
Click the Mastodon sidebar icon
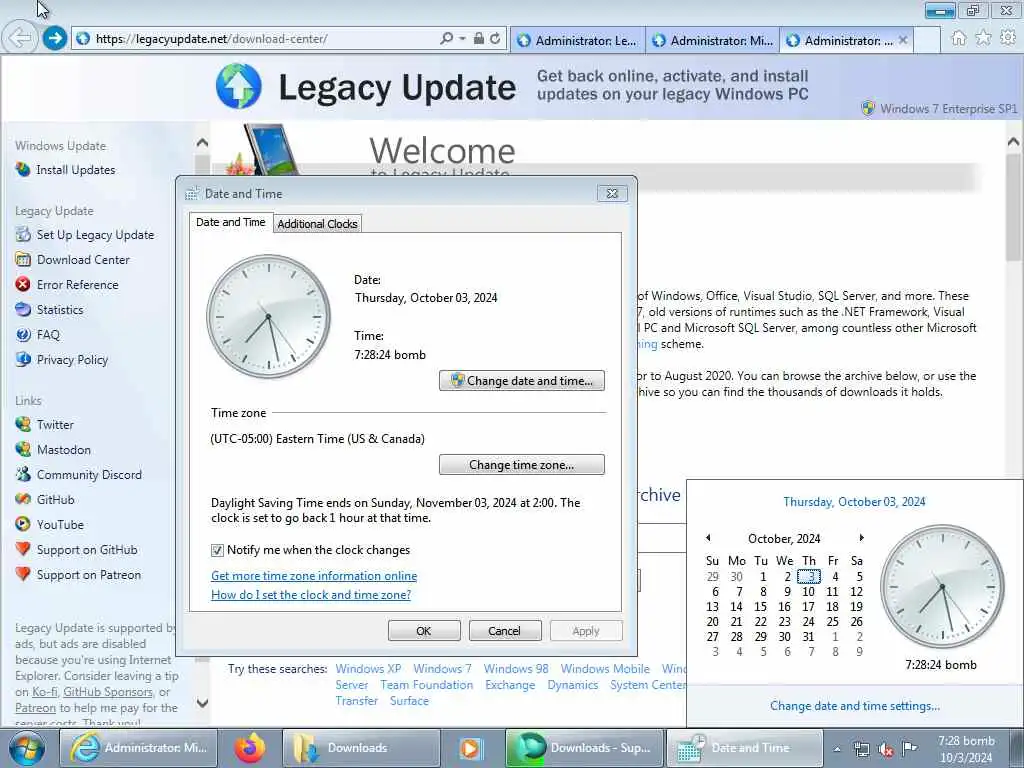[23, 449]
